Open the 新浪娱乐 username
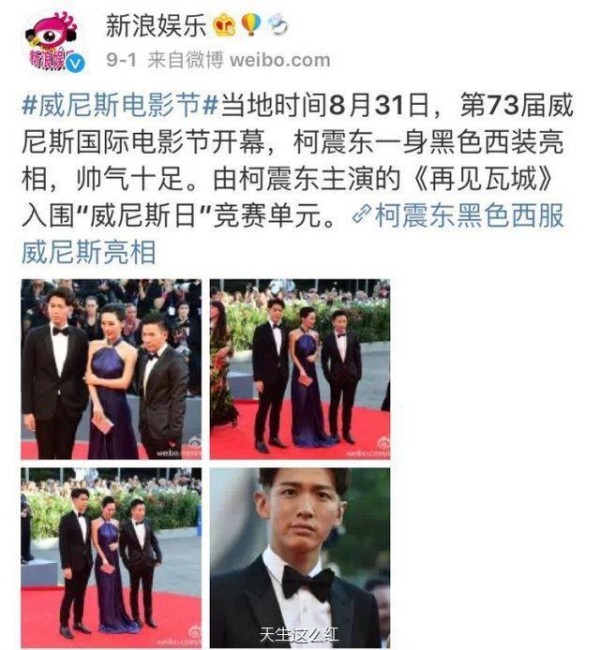This screenshot has width=600, height=650. (156, 26)
